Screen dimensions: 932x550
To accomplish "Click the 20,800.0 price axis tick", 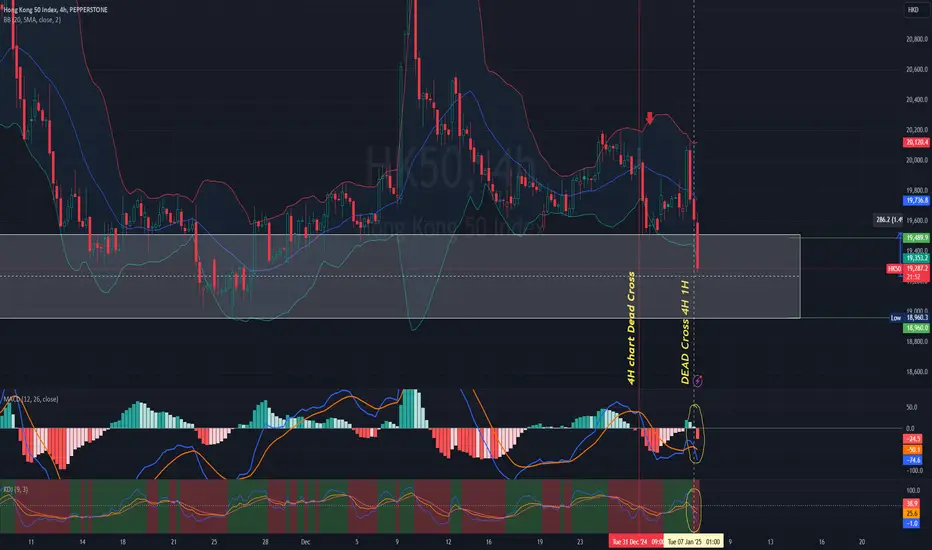I will [x=917, y=39].
